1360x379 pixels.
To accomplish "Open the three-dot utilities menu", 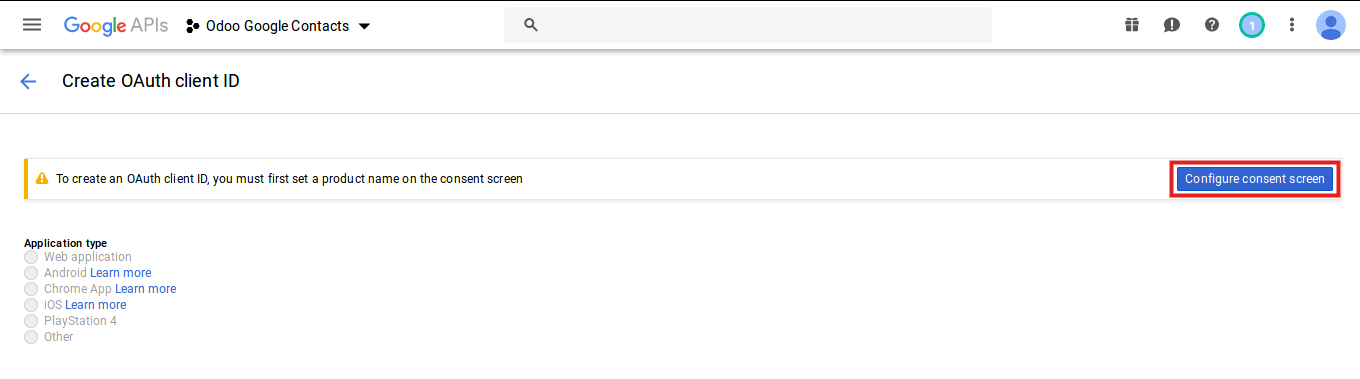I will click(x=1292, y=25).
